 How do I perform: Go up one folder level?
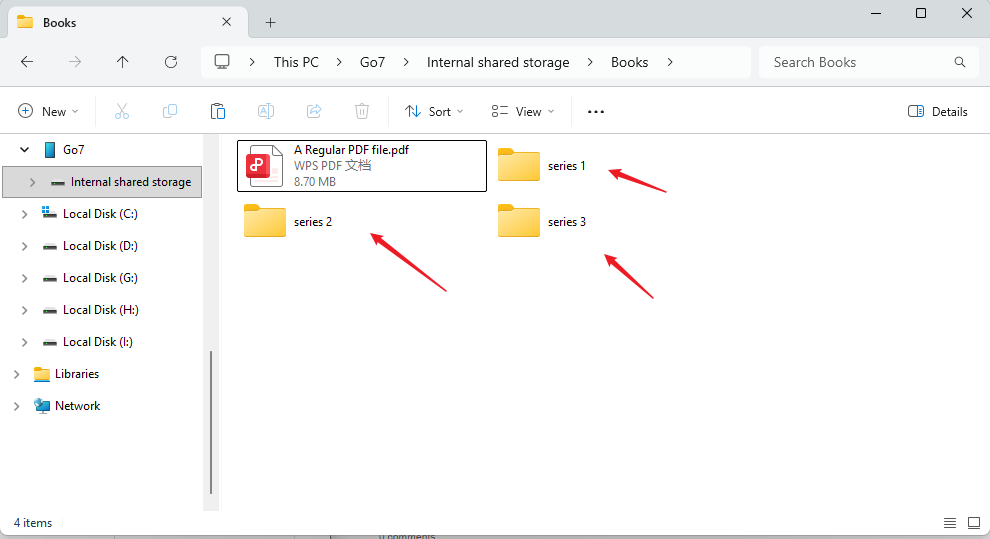(x=123, y=62)
